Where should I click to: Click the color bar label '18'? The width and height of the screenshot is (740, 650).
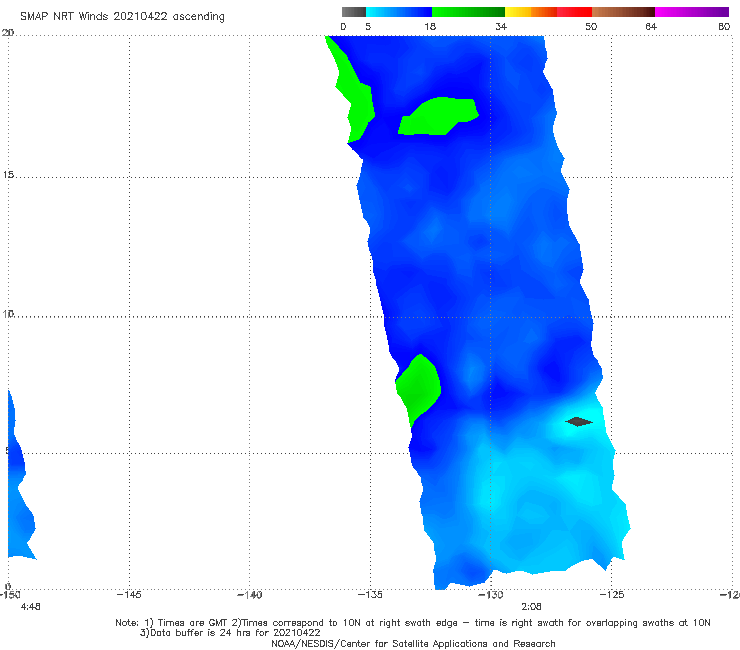(430, 27)
